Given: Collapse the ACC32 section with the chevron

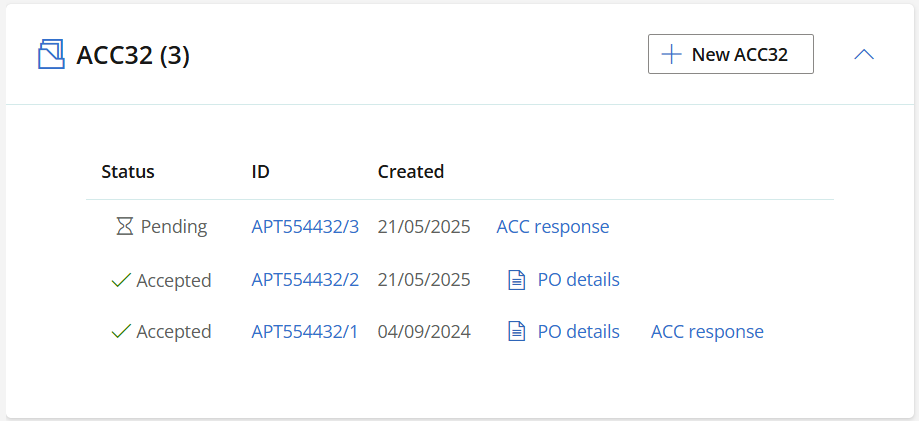Looking at the screenshot, I should coord(864,55).
